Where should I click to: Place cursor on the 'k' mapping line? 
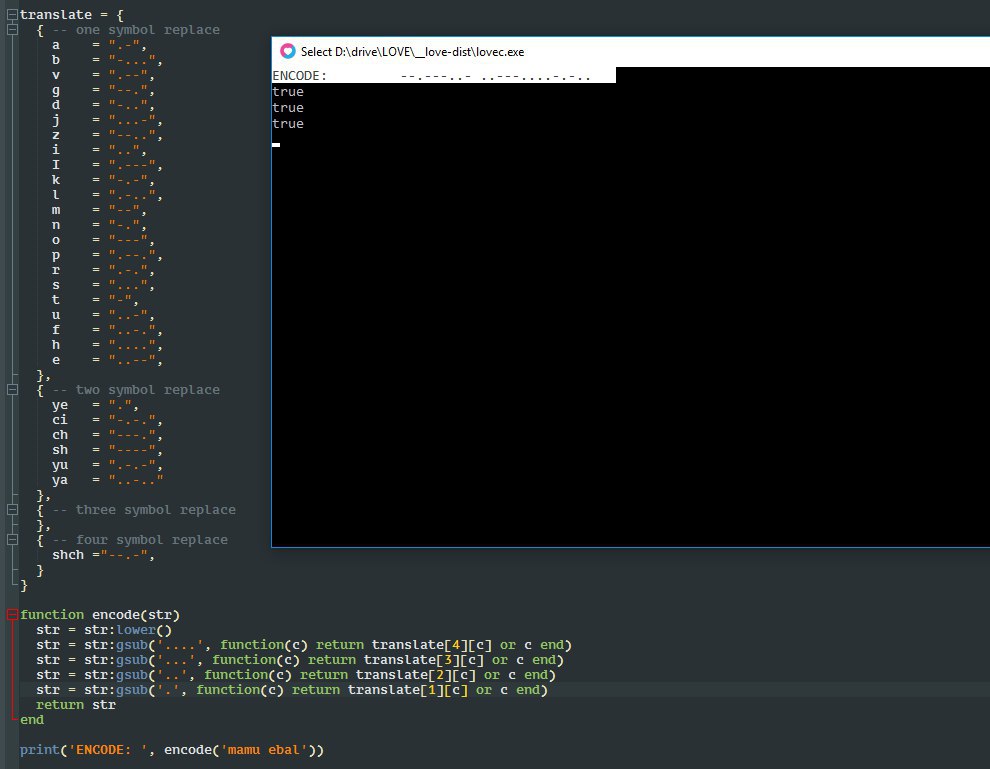pyautogui.click(x=103, y=180)
